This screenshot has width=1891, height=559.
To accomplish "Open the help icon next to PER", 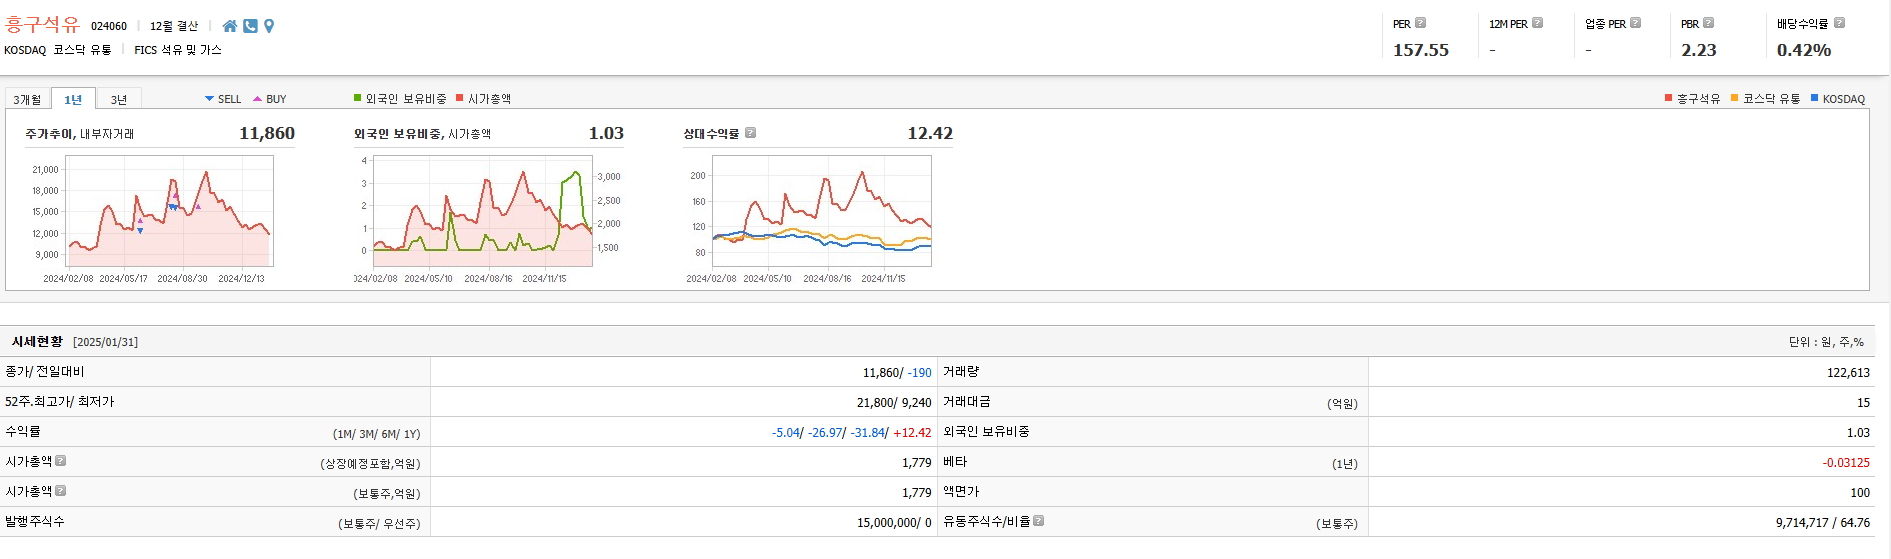I will [1420, 23].
